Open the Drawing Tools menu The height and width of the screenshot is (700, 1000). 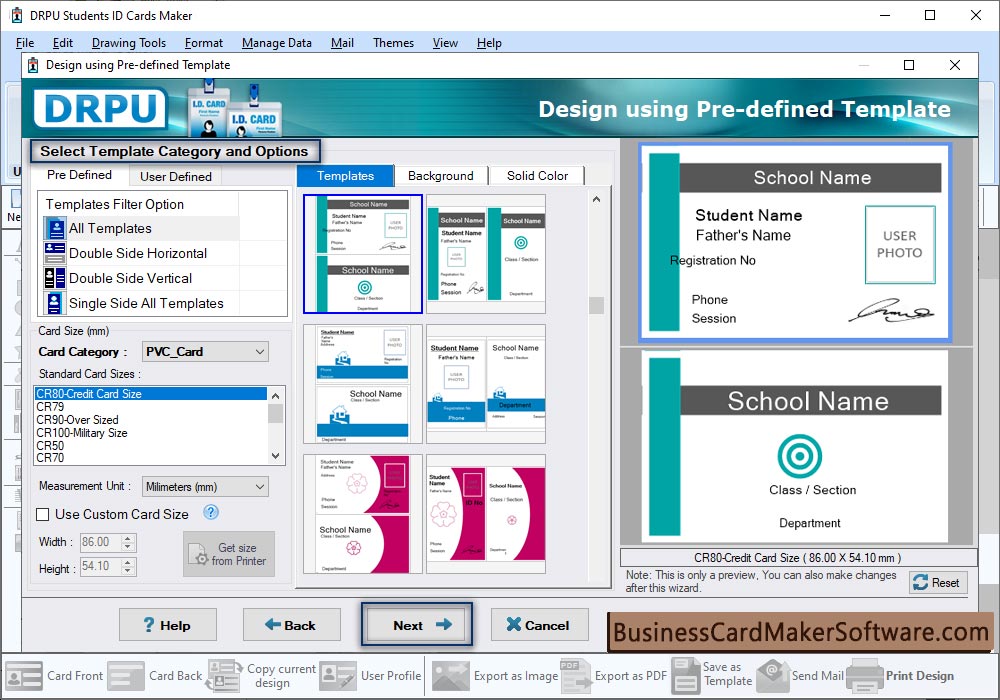click(x=129, y=43)
